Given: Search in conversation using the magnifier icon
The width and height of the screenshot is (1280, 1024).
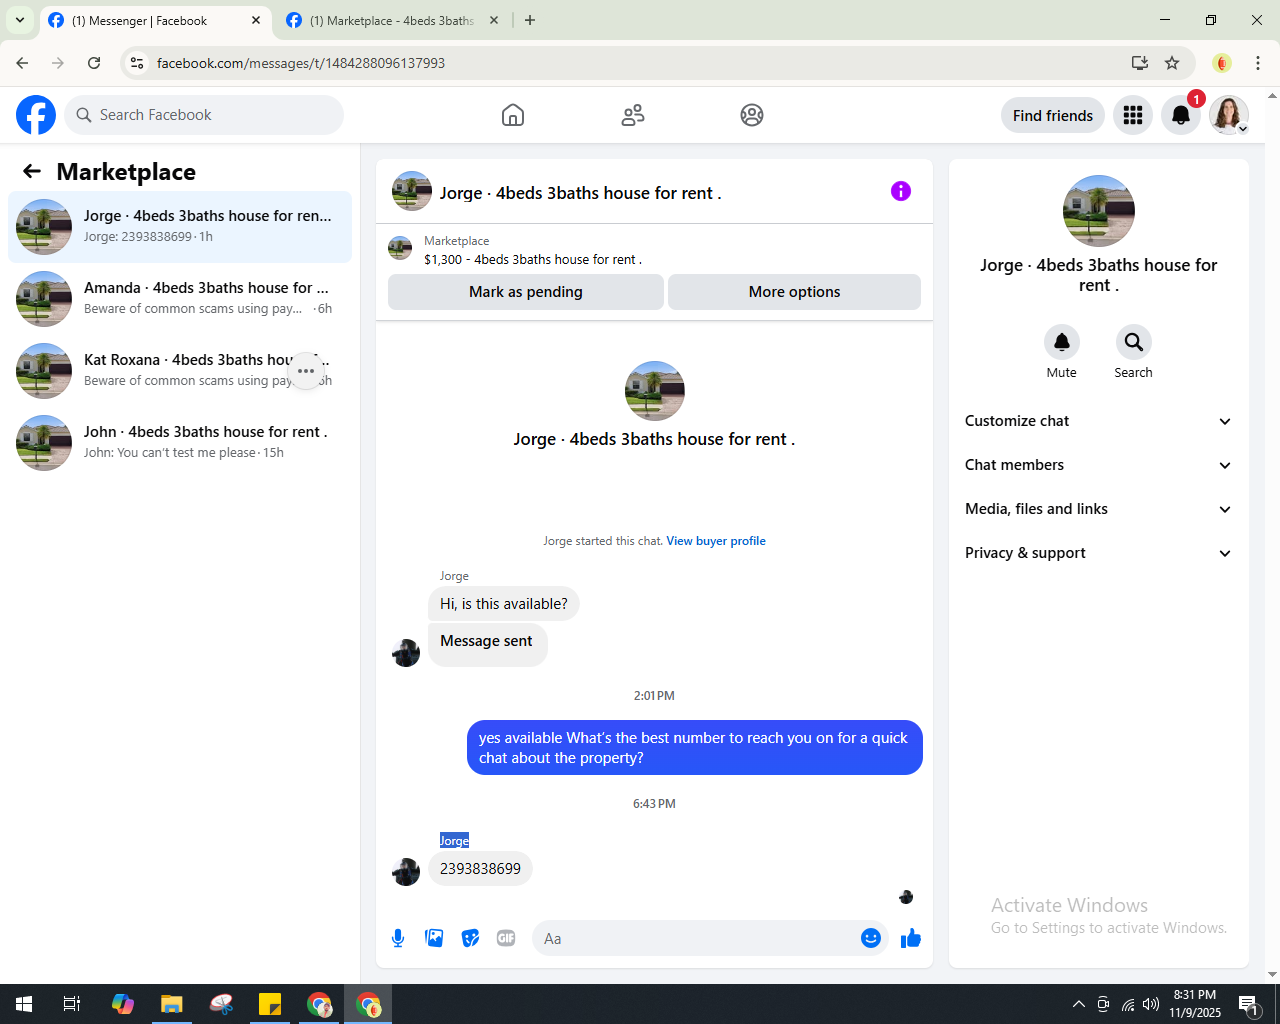Looking at the screenshot, I should pos(1134,342).
